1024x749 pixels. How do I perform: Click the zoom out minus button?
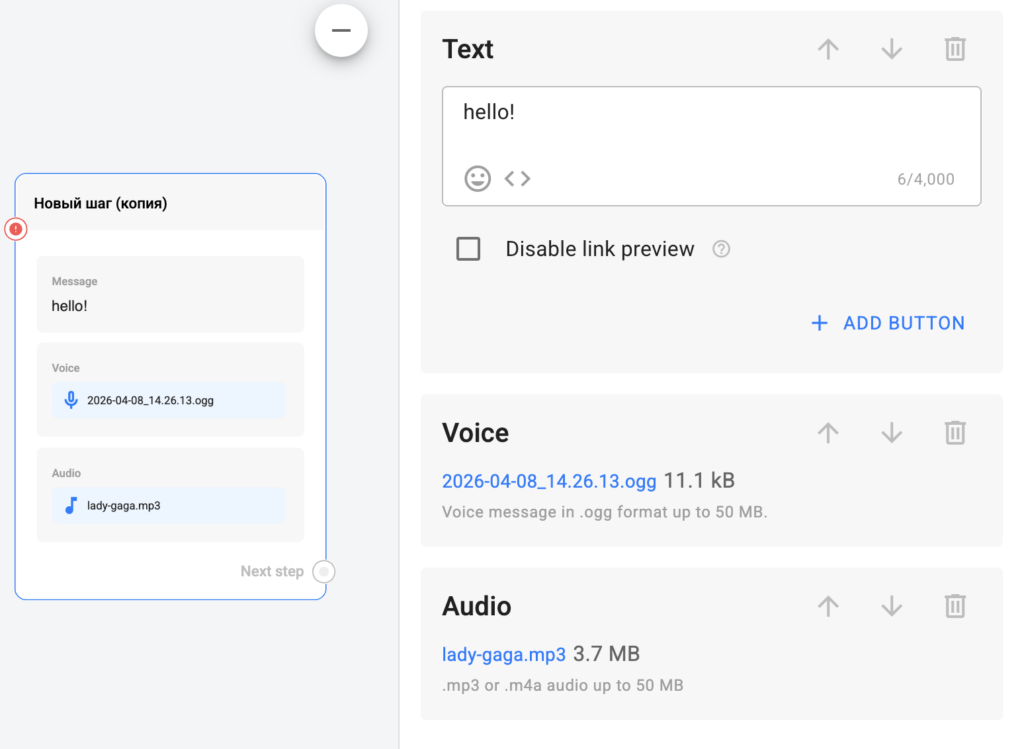click(x=341, y=31)
